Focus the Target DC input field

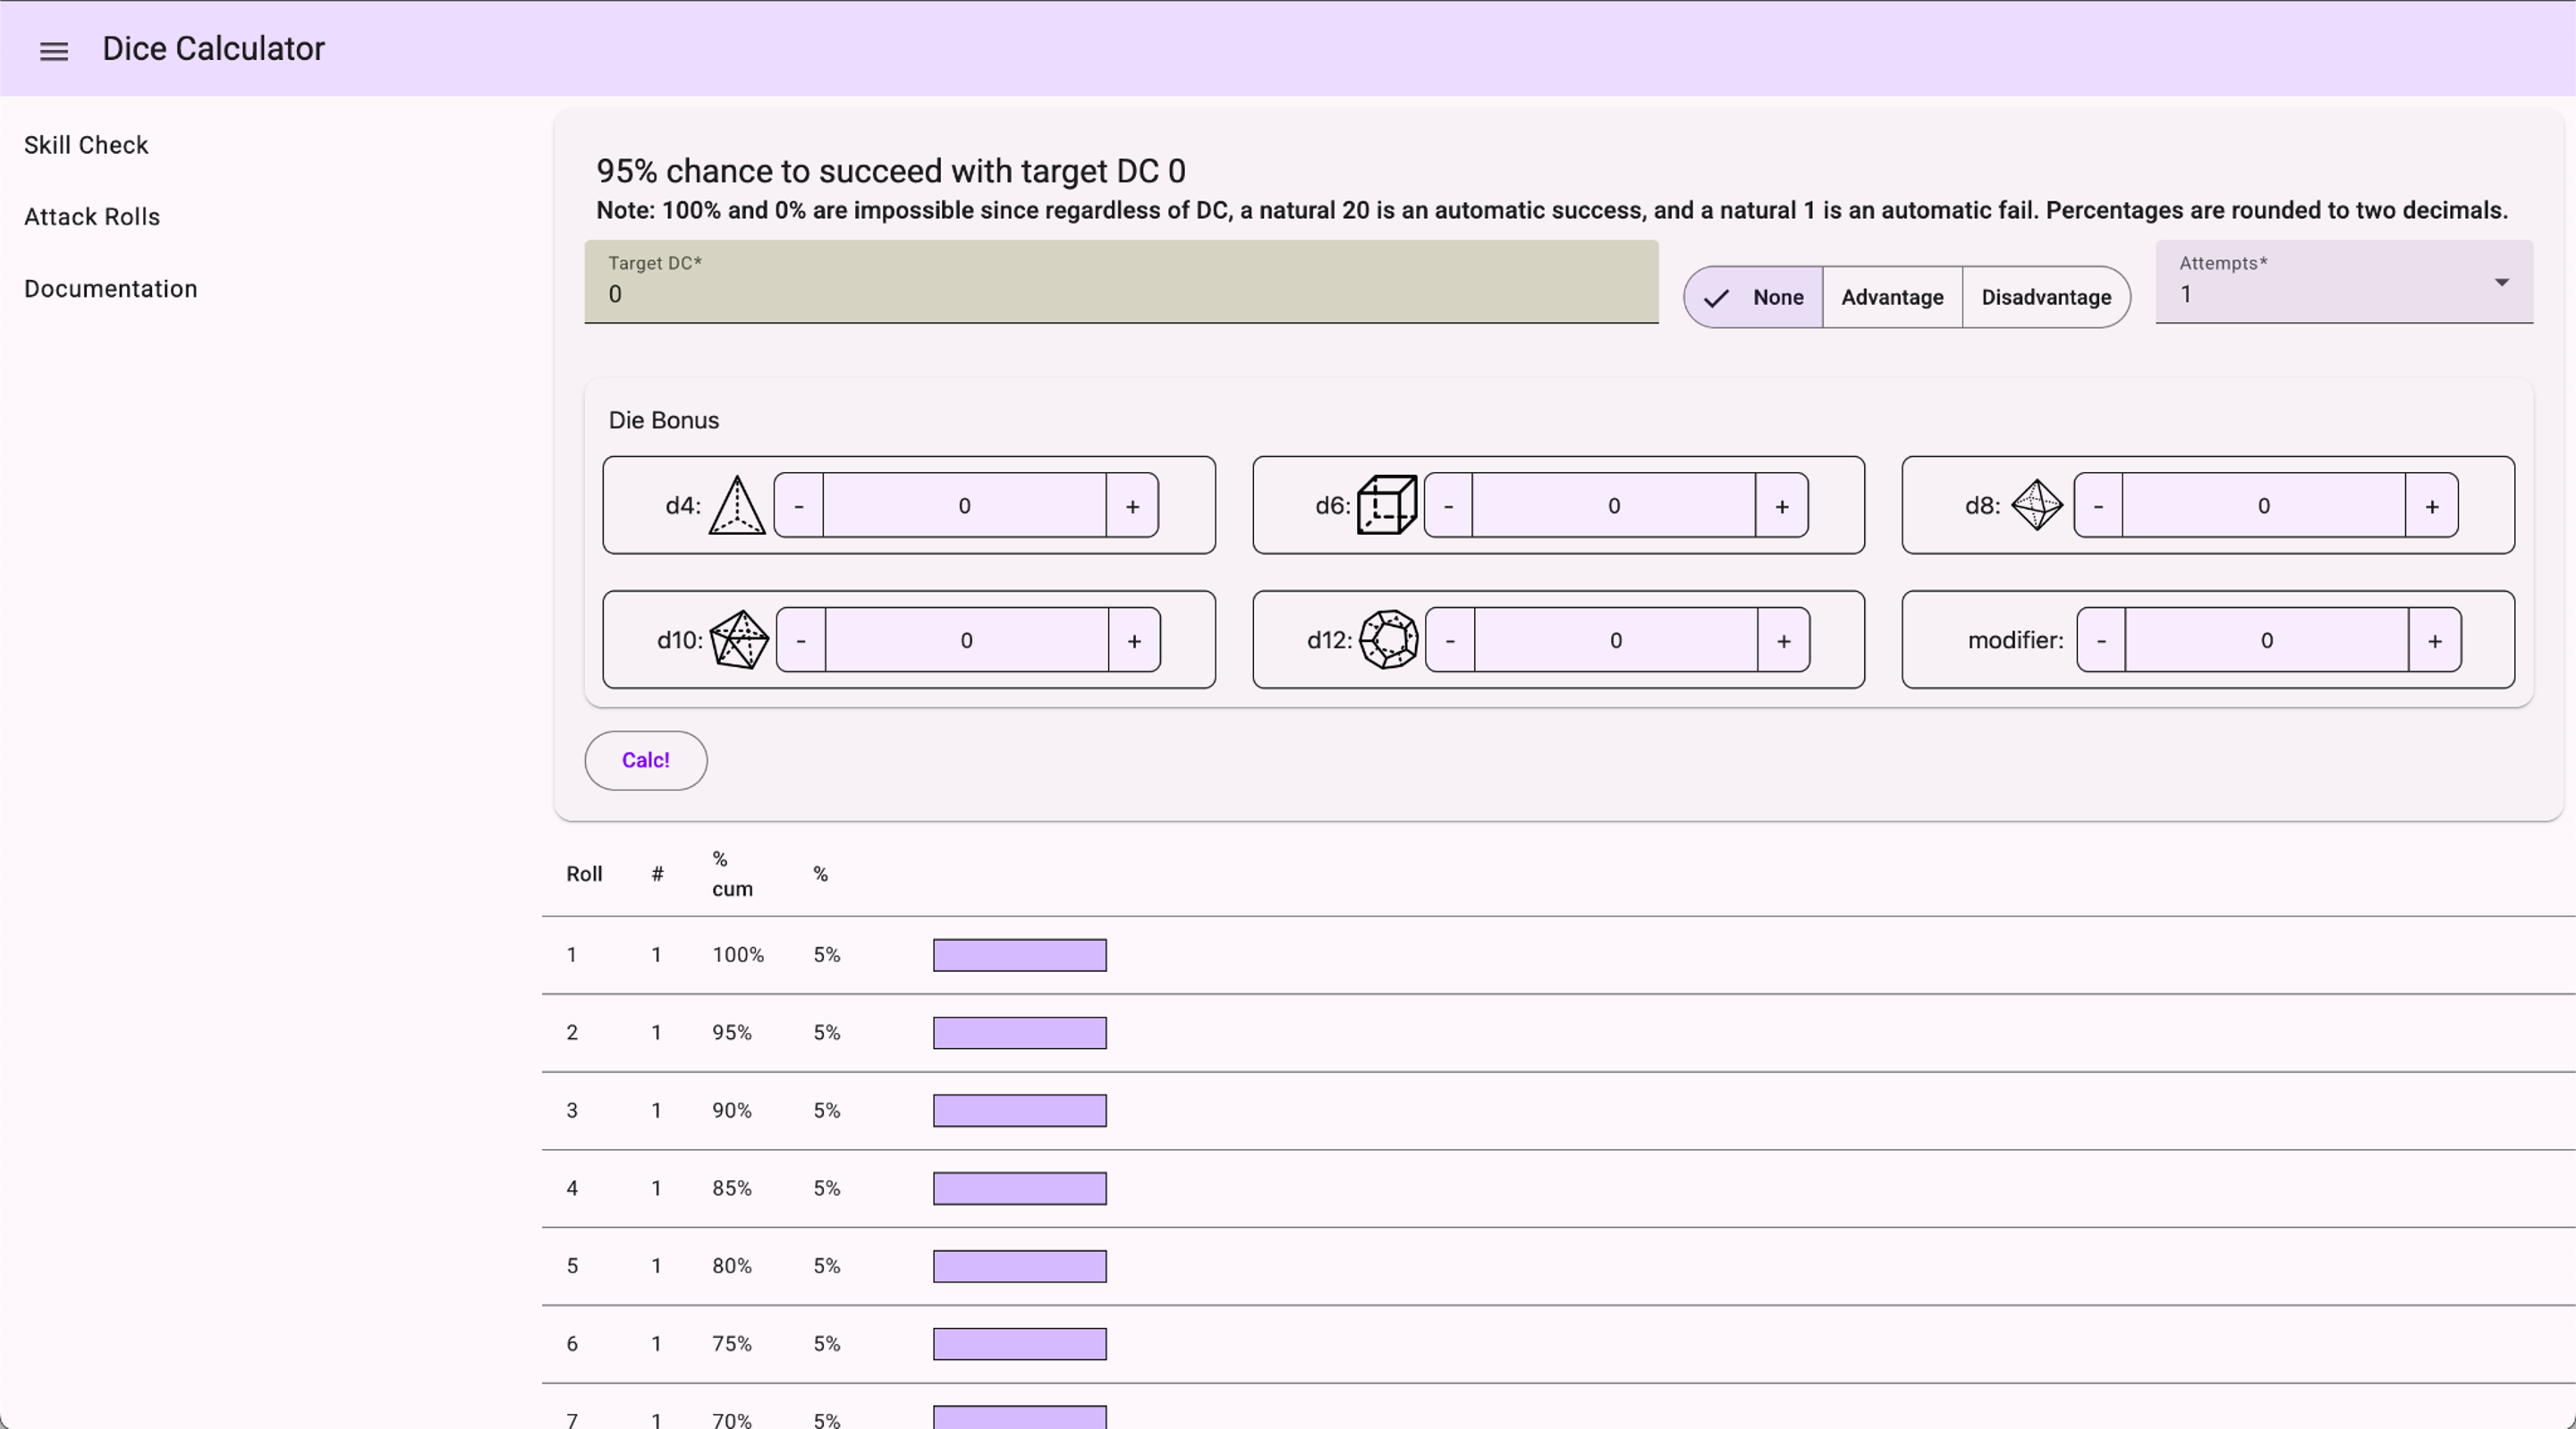click(1121, 282)
